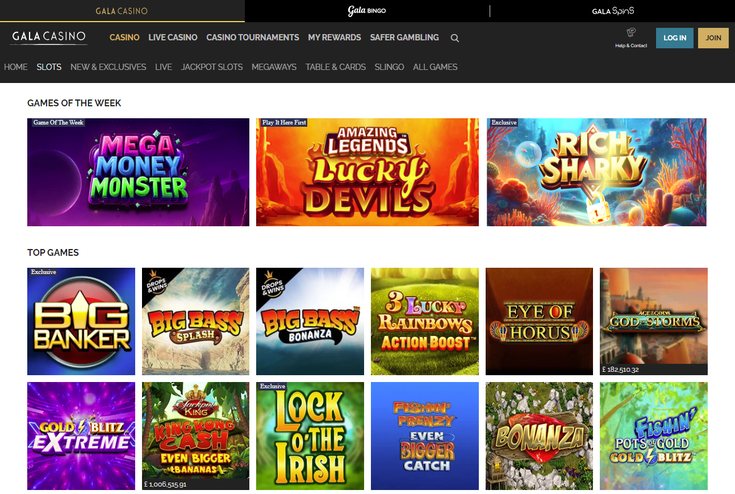735x494 pixels.
Task: Open CASINO TOURNAMENTS menu item
Action: click(x=252, y=37)
